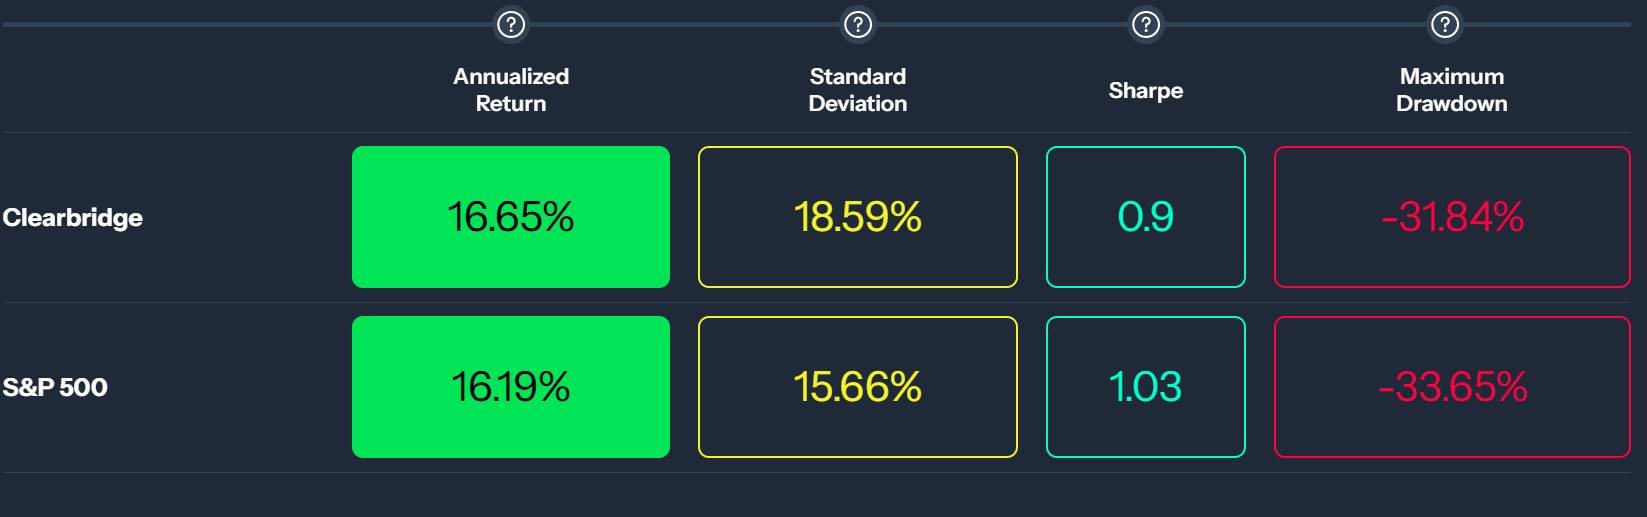
Task: Open the help tooltip for Standard Deviation
Action: pos(858,24)
